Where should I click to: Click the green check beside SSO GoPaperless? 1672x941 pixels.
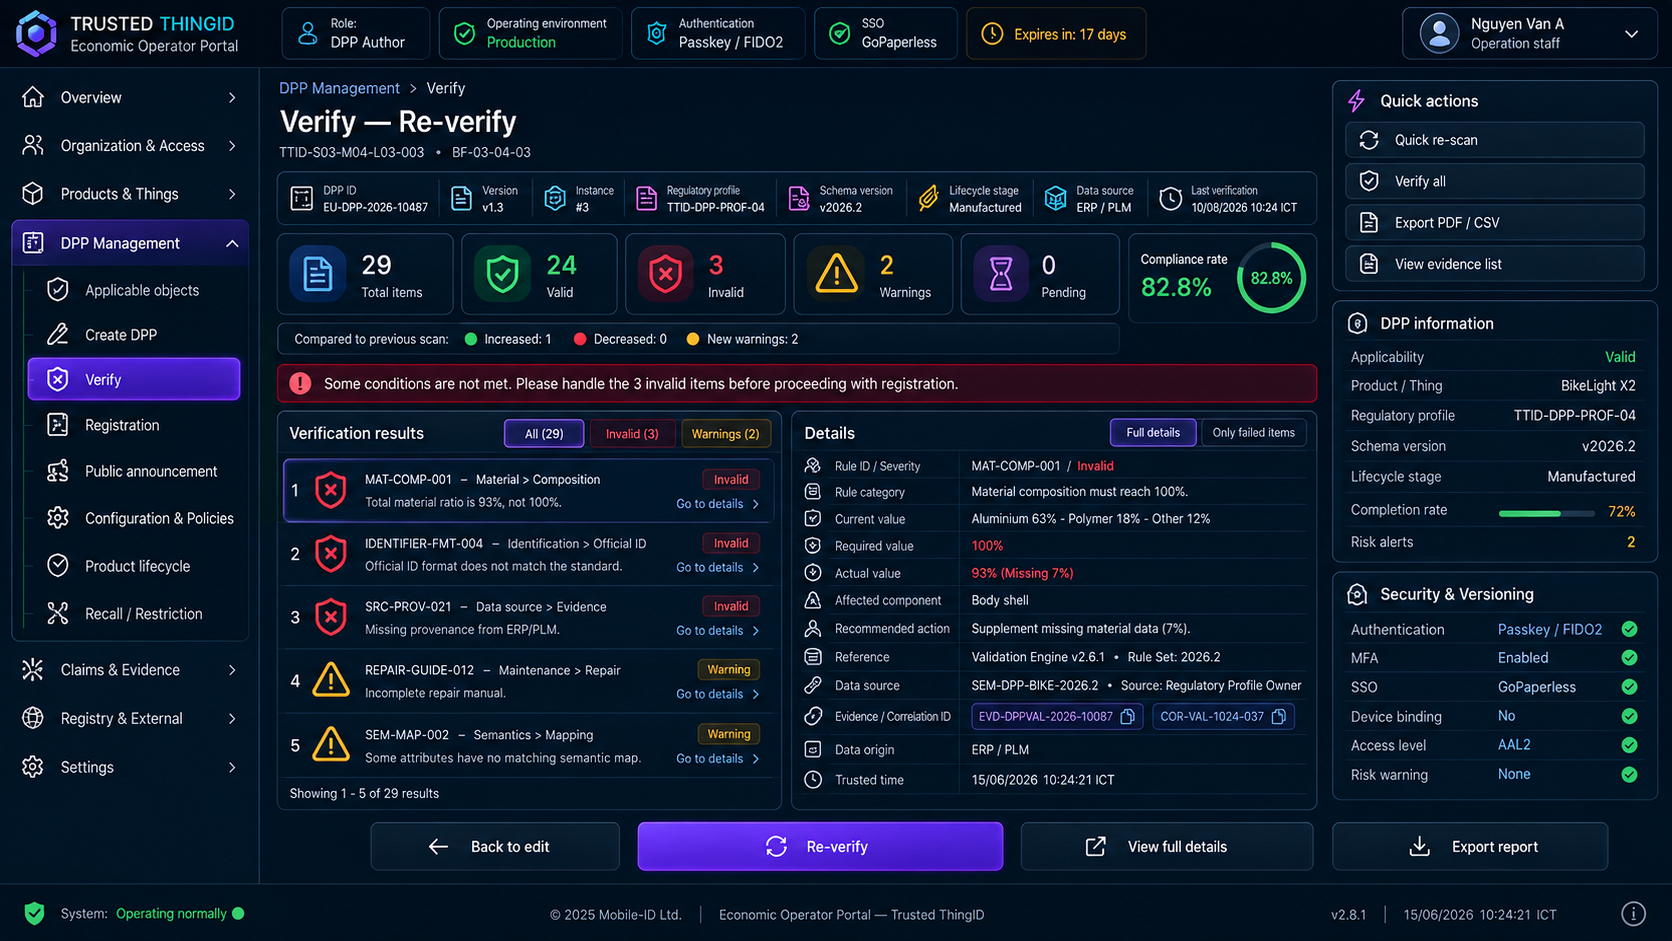click(1629, 687)
